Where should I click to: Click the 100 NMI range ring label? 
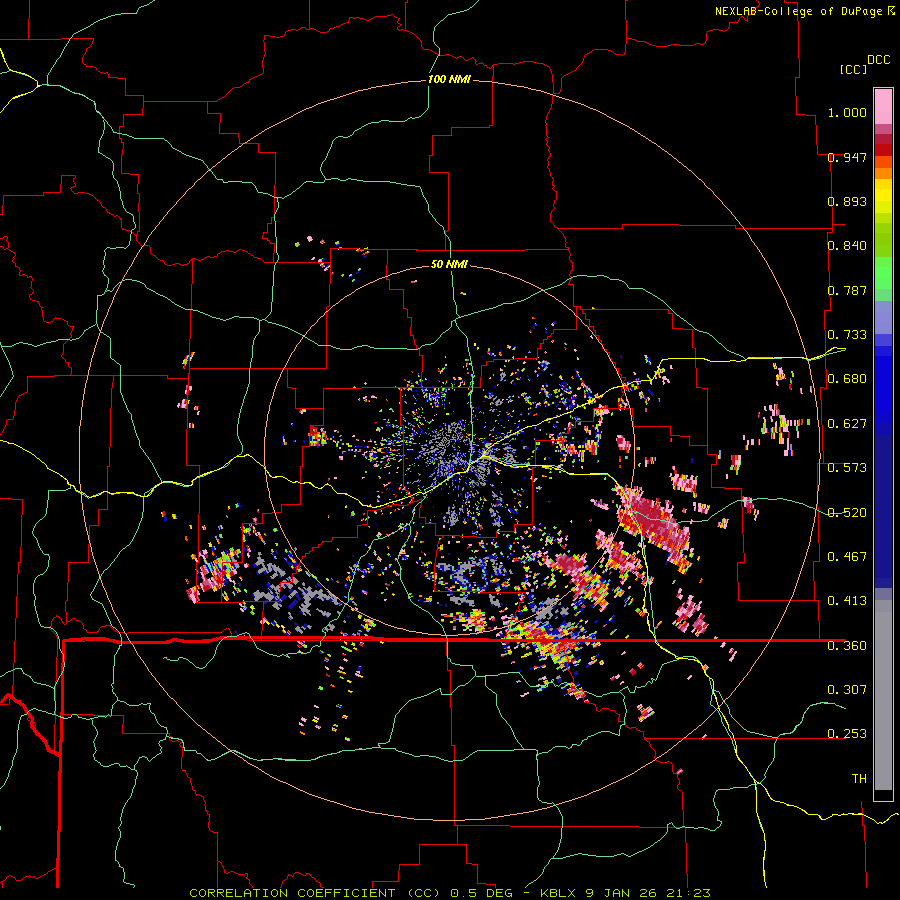click(x=449, y=79)
